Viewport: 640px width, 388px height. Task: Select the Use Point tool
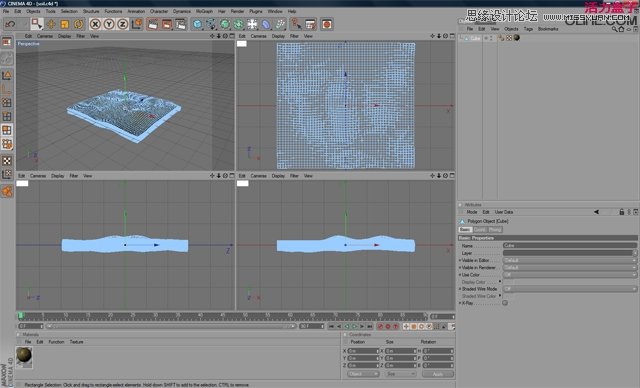(7, 103)
